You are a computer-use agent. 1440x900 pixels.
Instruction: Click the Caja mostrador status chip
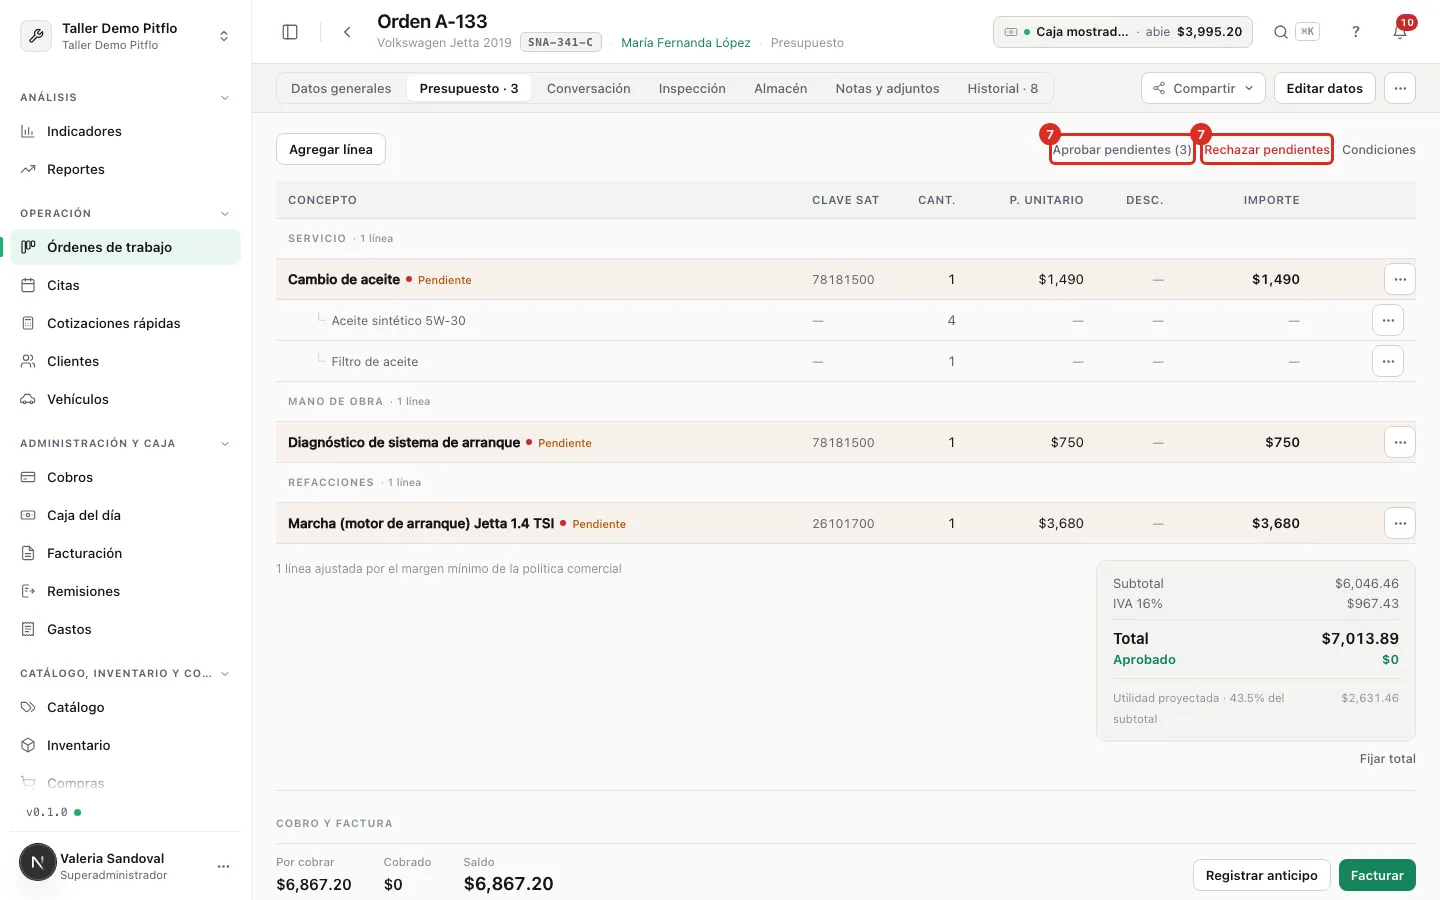(1123, 32)
